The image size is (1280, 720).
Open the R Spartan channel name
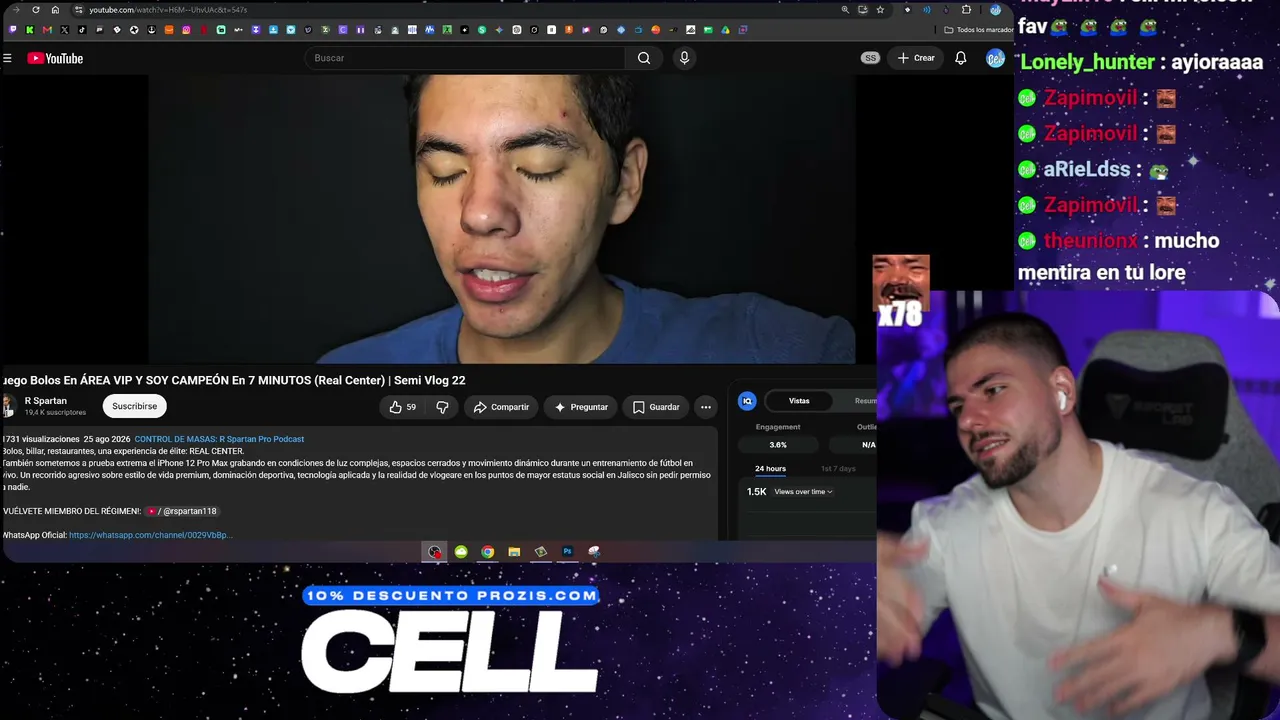[46, 401]
